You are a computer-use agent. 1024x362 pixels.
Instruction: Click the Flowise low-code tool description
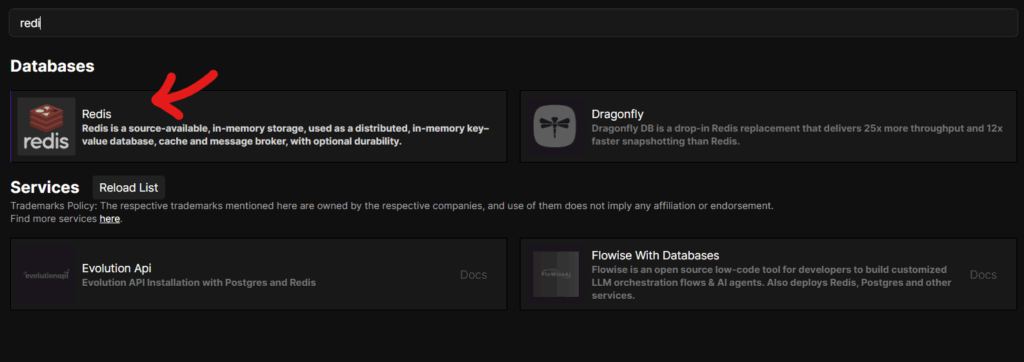pyautogui.click(x=771, y=282)
